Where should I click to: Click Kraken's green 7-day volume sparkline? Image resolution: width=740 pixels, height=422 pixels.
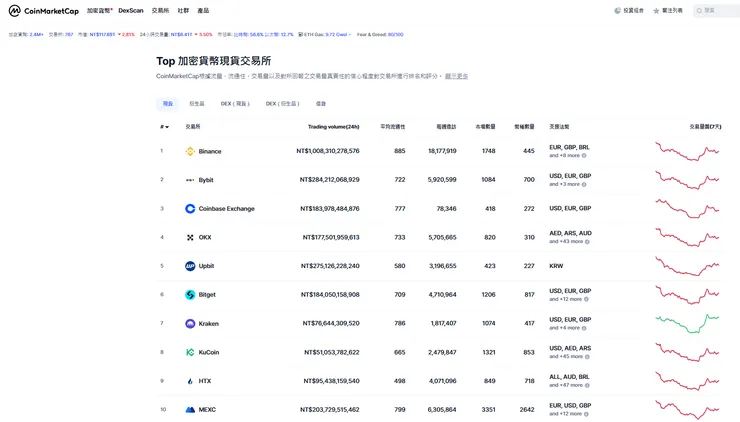pyautogui.click(x=687, y=323)
